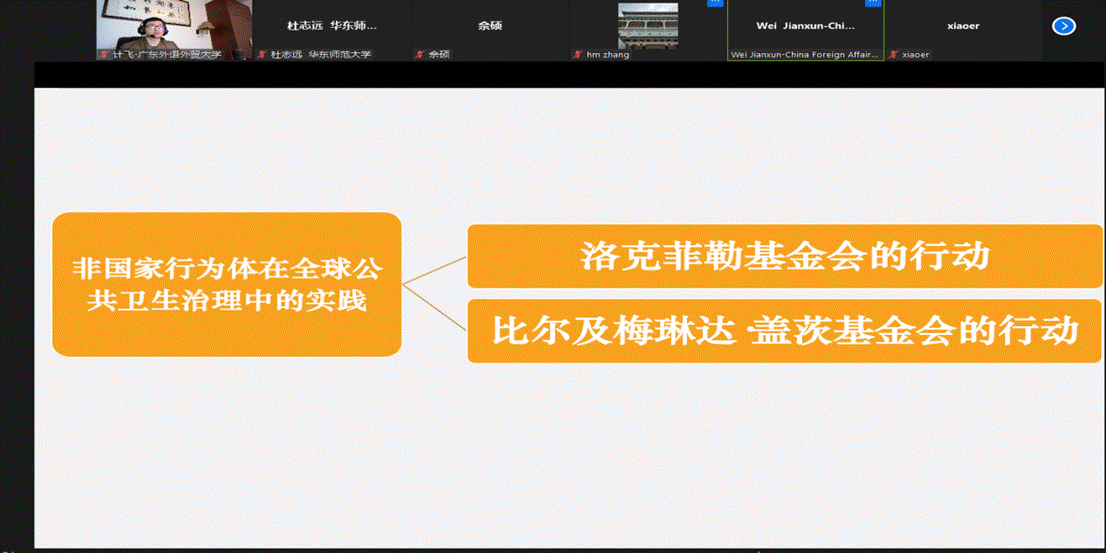The height and width of the screenshot is (553, 1106).
Task: Select hm zhang's building profile picture
Action: point(647,25)
